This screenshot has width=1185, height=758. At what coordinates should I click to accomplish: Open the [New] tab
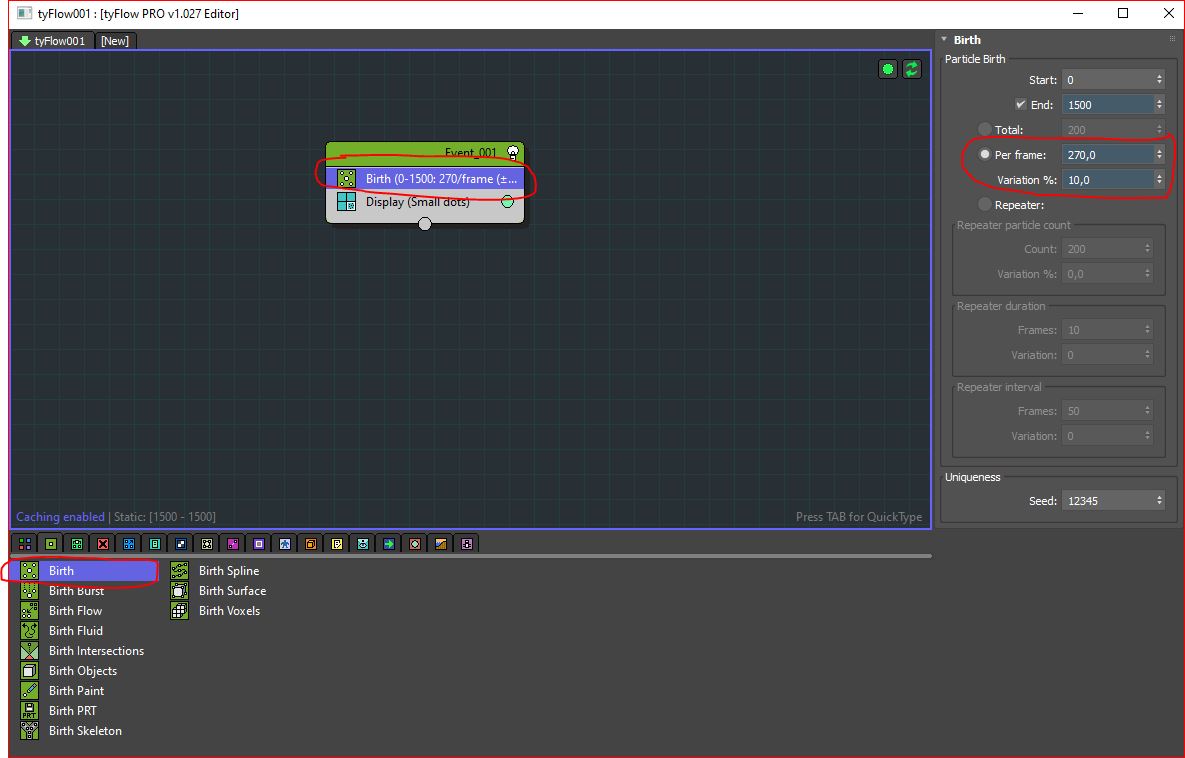tap(115, 41)
